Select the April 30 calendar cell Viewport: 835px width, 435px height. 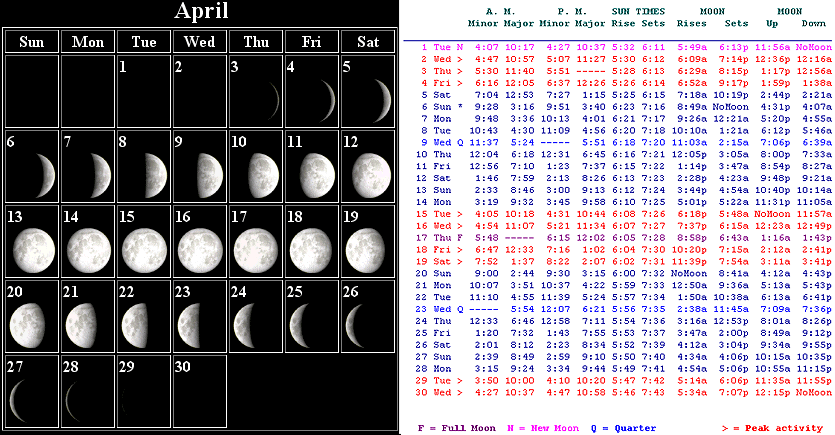199,390
